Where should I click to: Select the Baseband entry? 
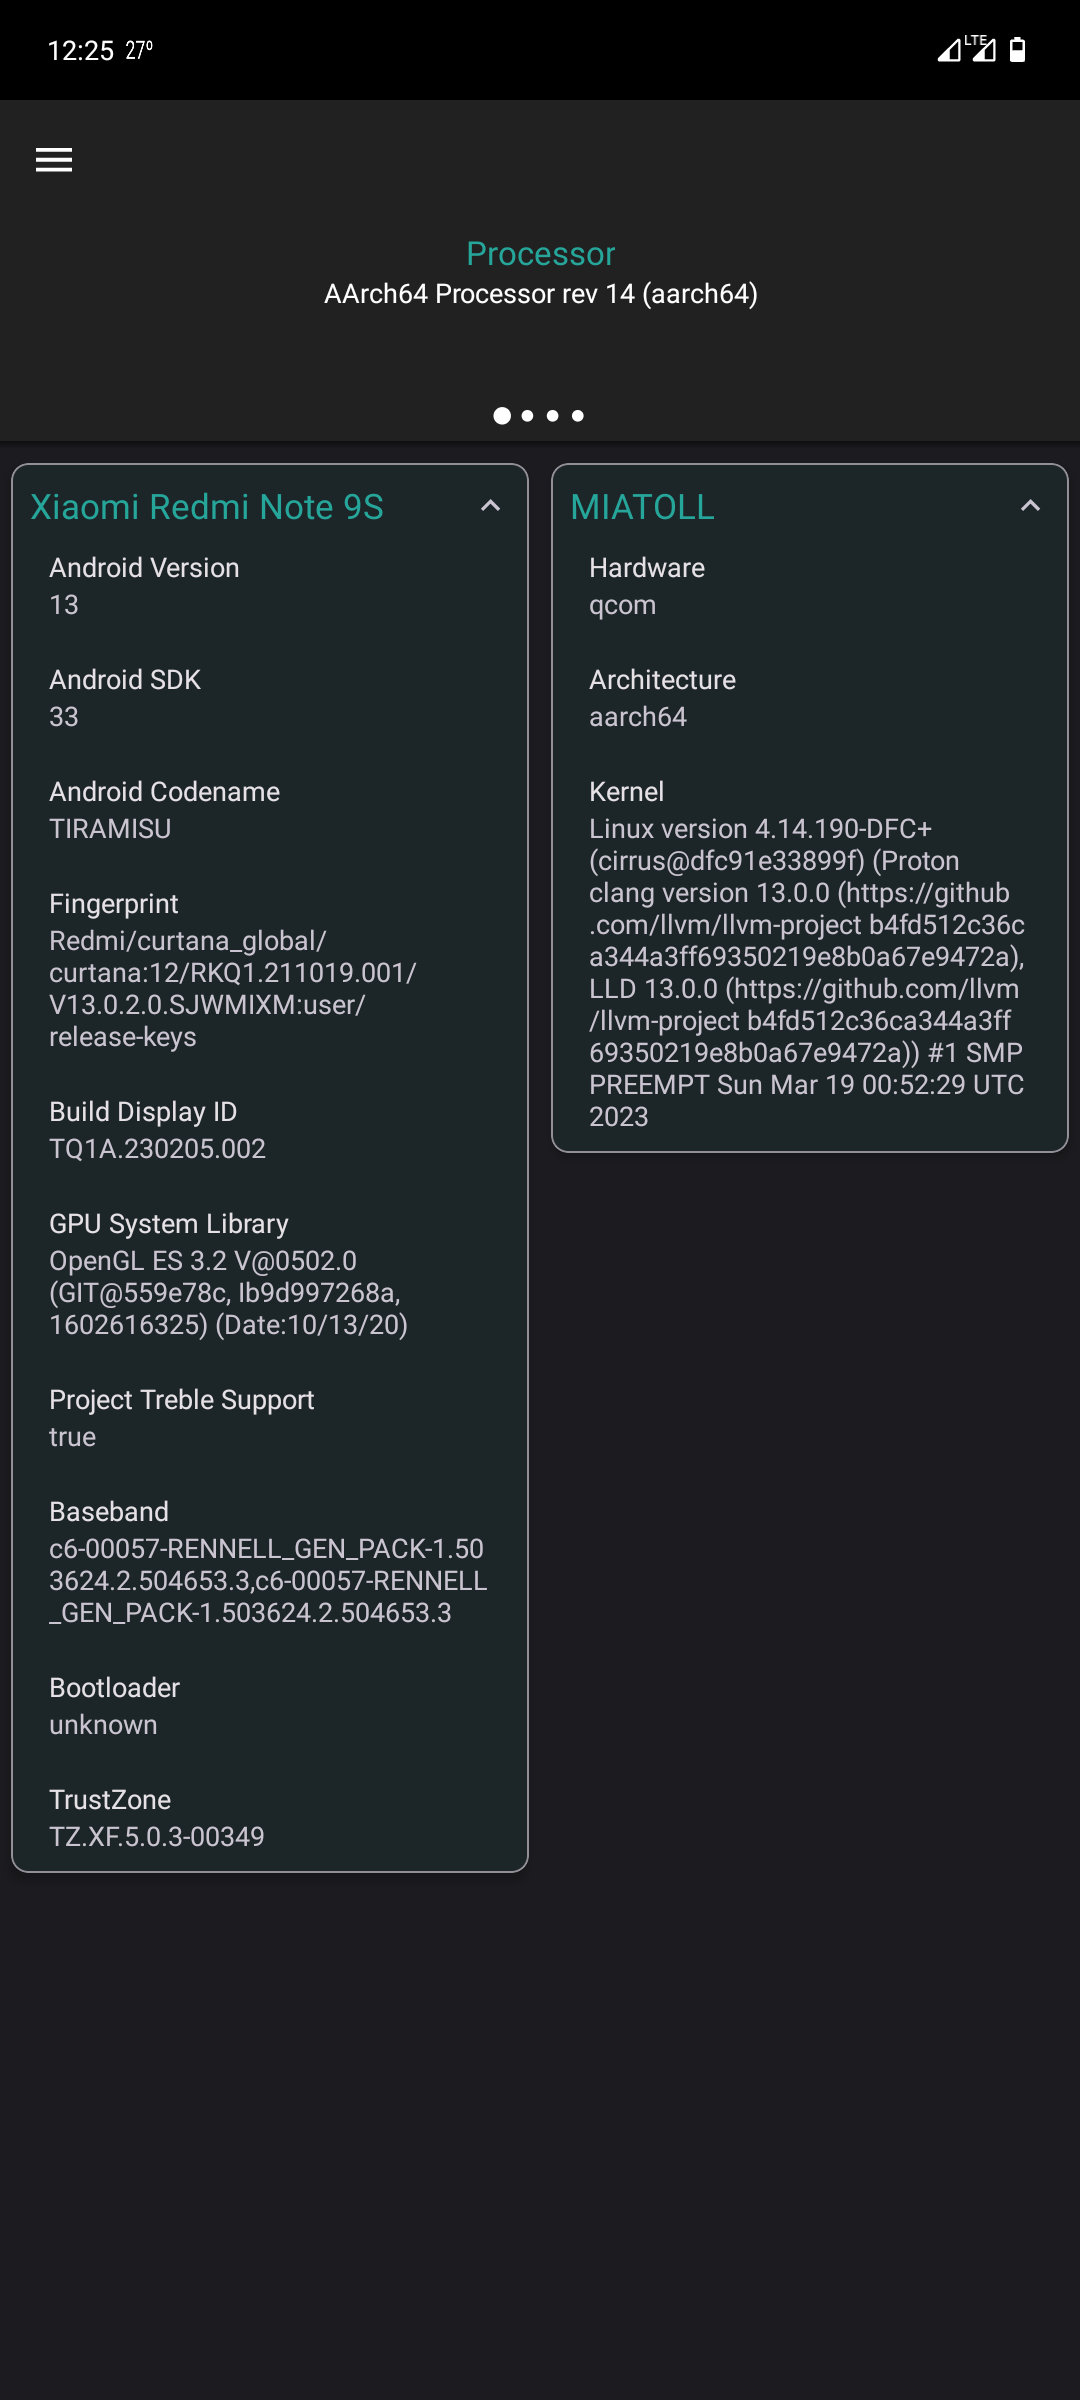267,1562
